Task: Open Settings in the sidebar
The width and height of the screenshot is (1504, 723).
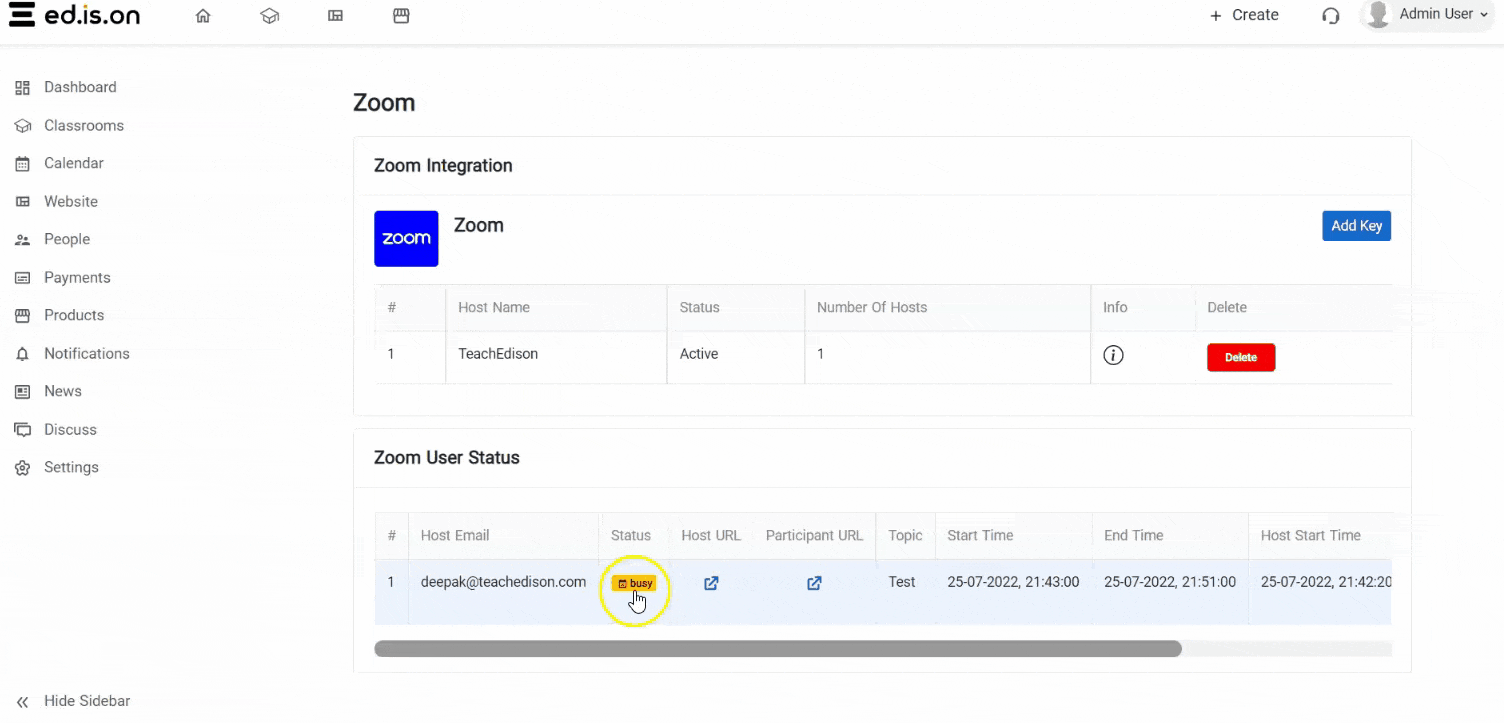Action: click(71, 467)
